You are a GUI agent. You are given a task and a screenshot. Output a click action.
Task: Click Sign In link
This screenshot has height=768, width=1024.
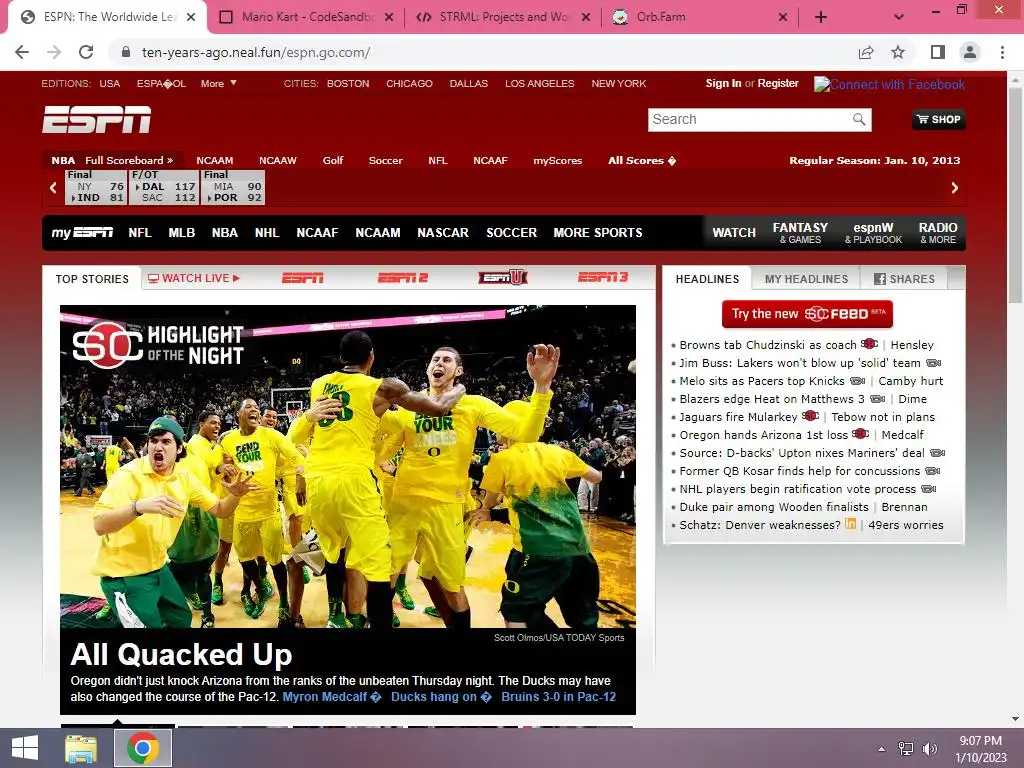coord(723,84)
